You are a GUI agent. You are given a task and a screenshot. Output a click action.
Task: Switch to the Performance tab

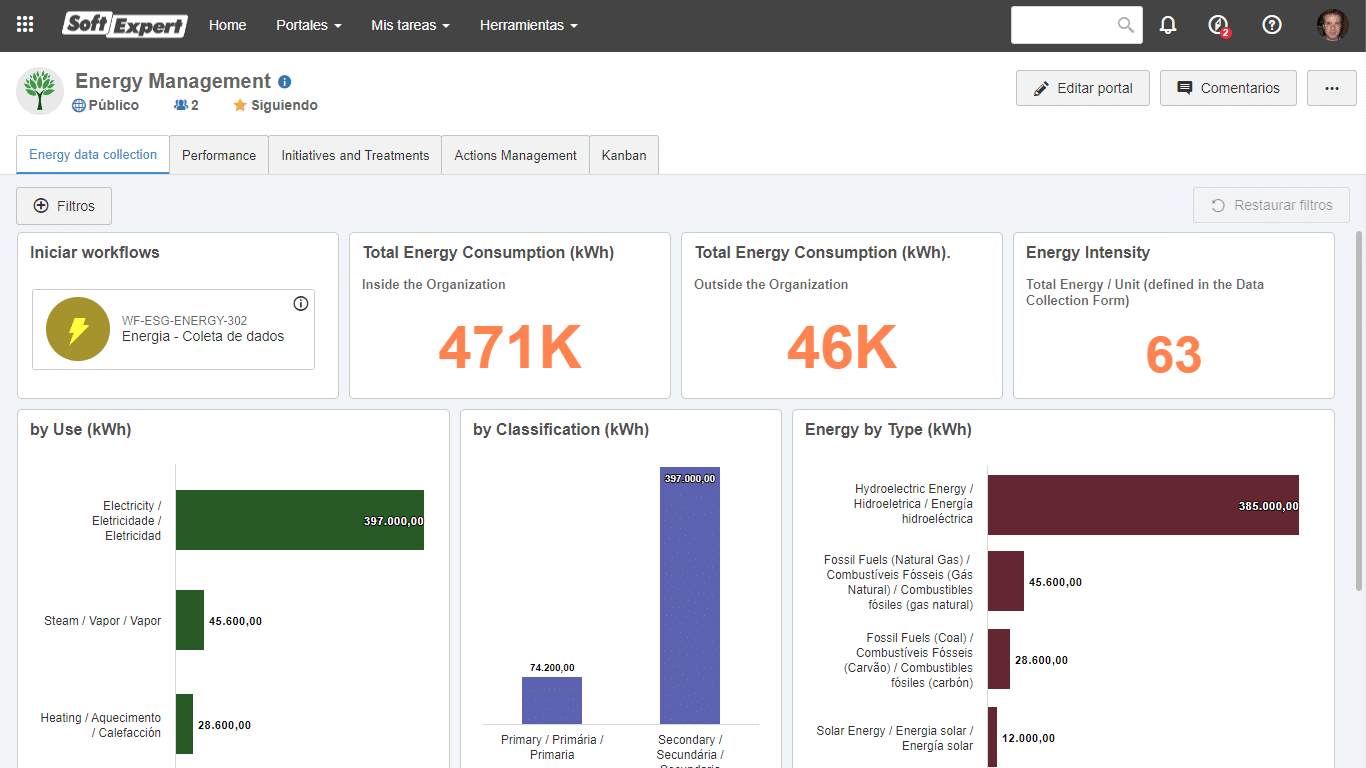pyautogui.click(x=219, y=155)
